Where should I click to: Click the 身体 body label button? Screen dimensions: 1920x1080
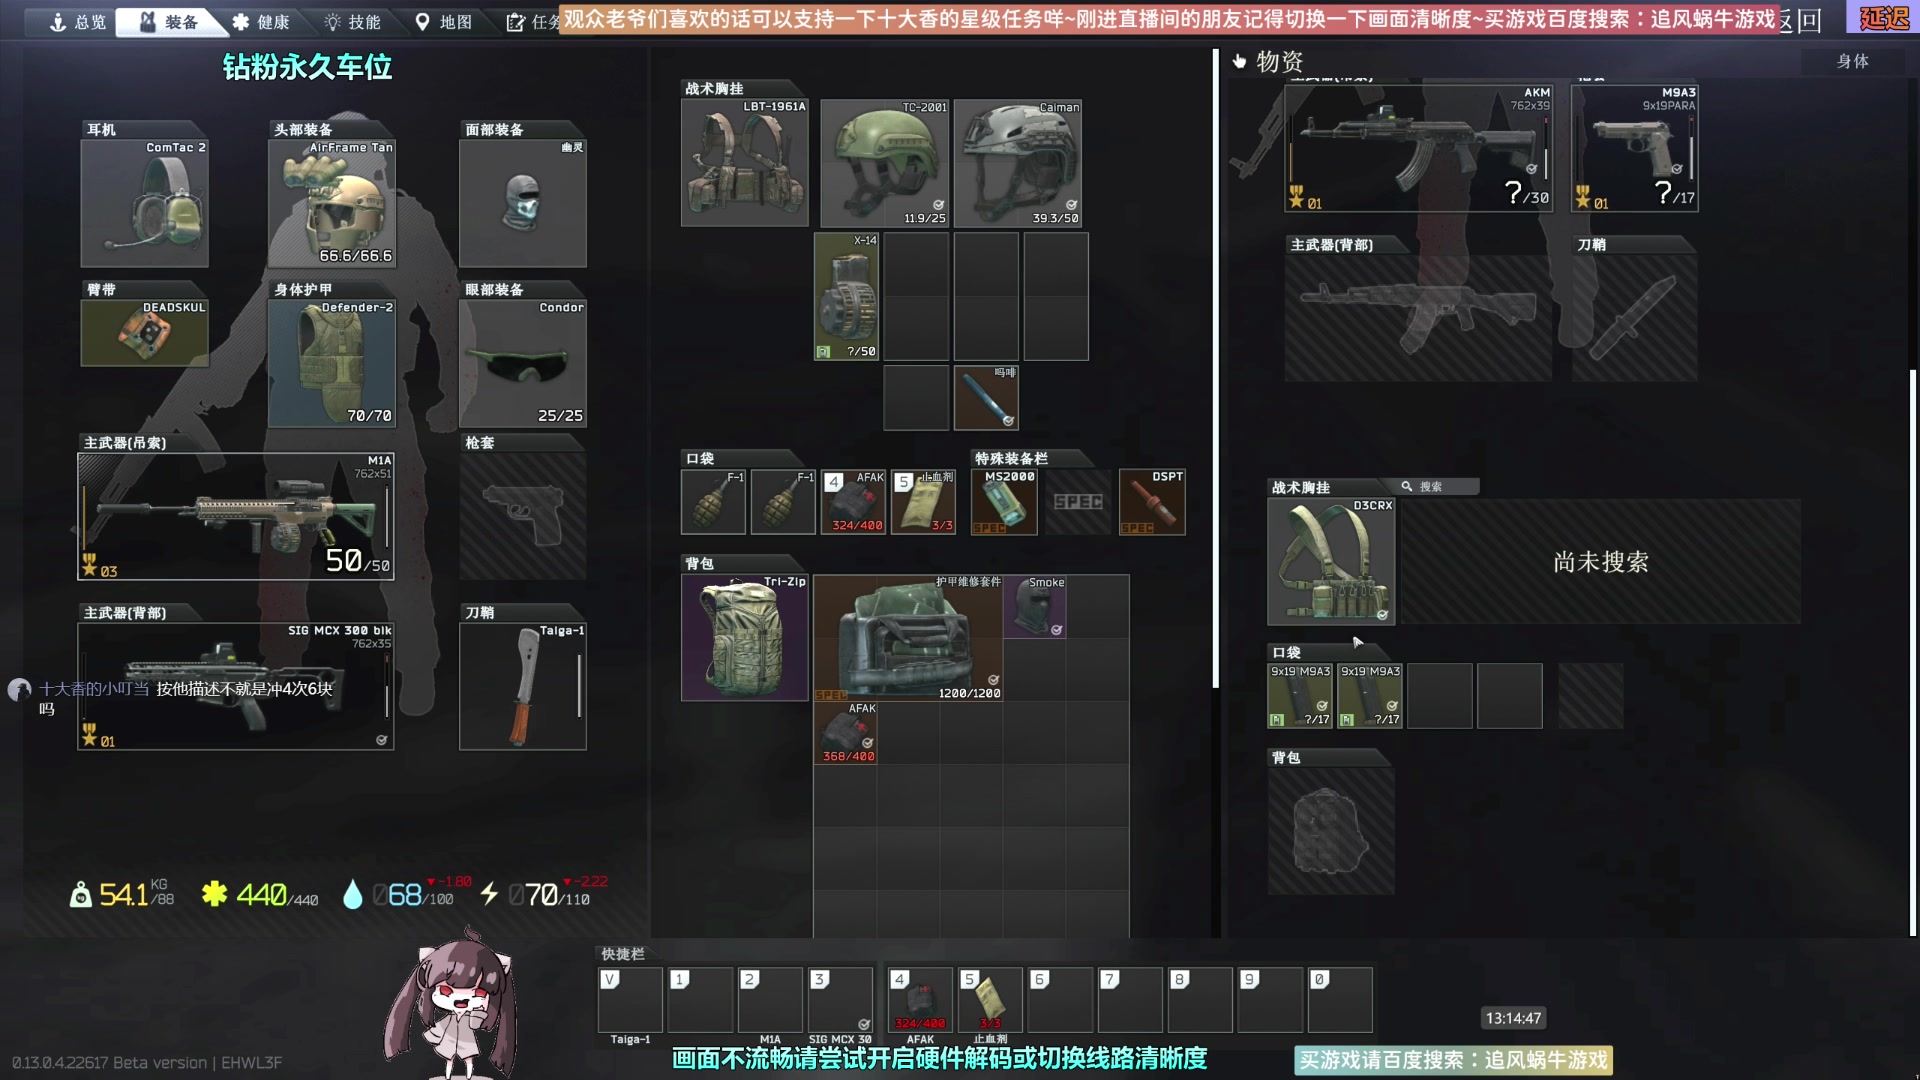click(x=1852, y=61)
